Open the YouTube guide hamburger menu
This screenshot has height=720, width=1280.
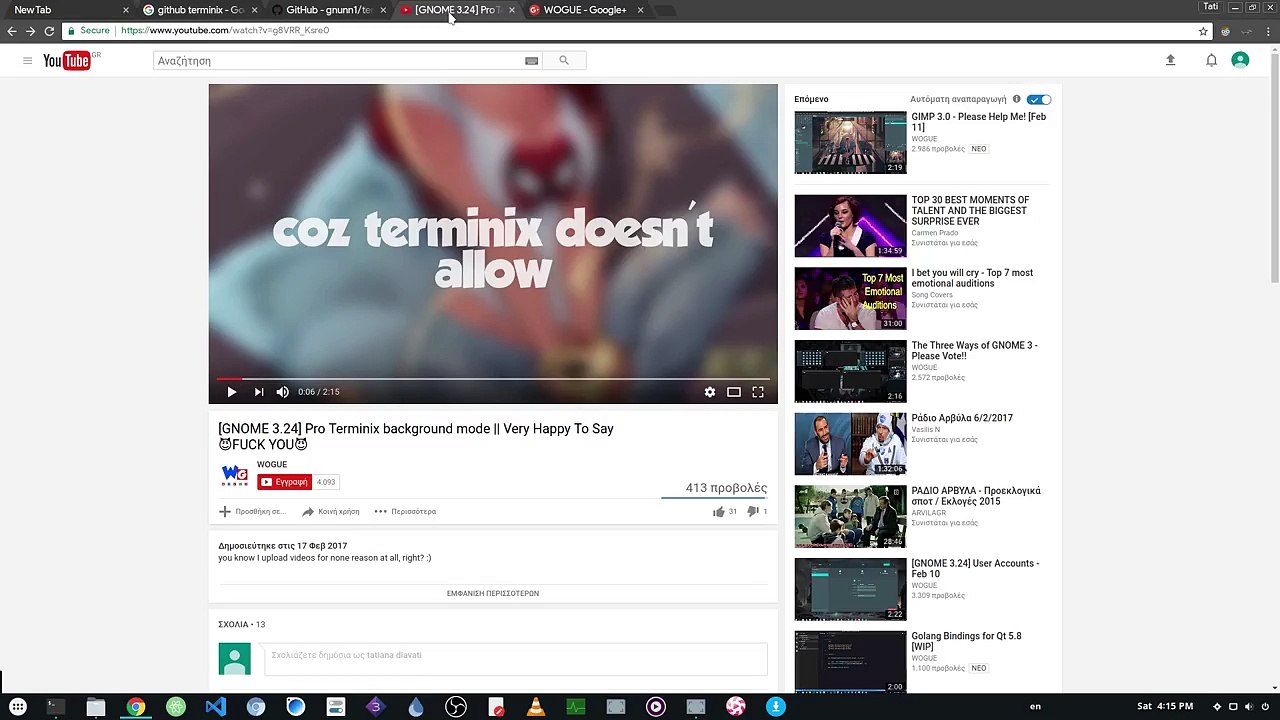point(27,61)
